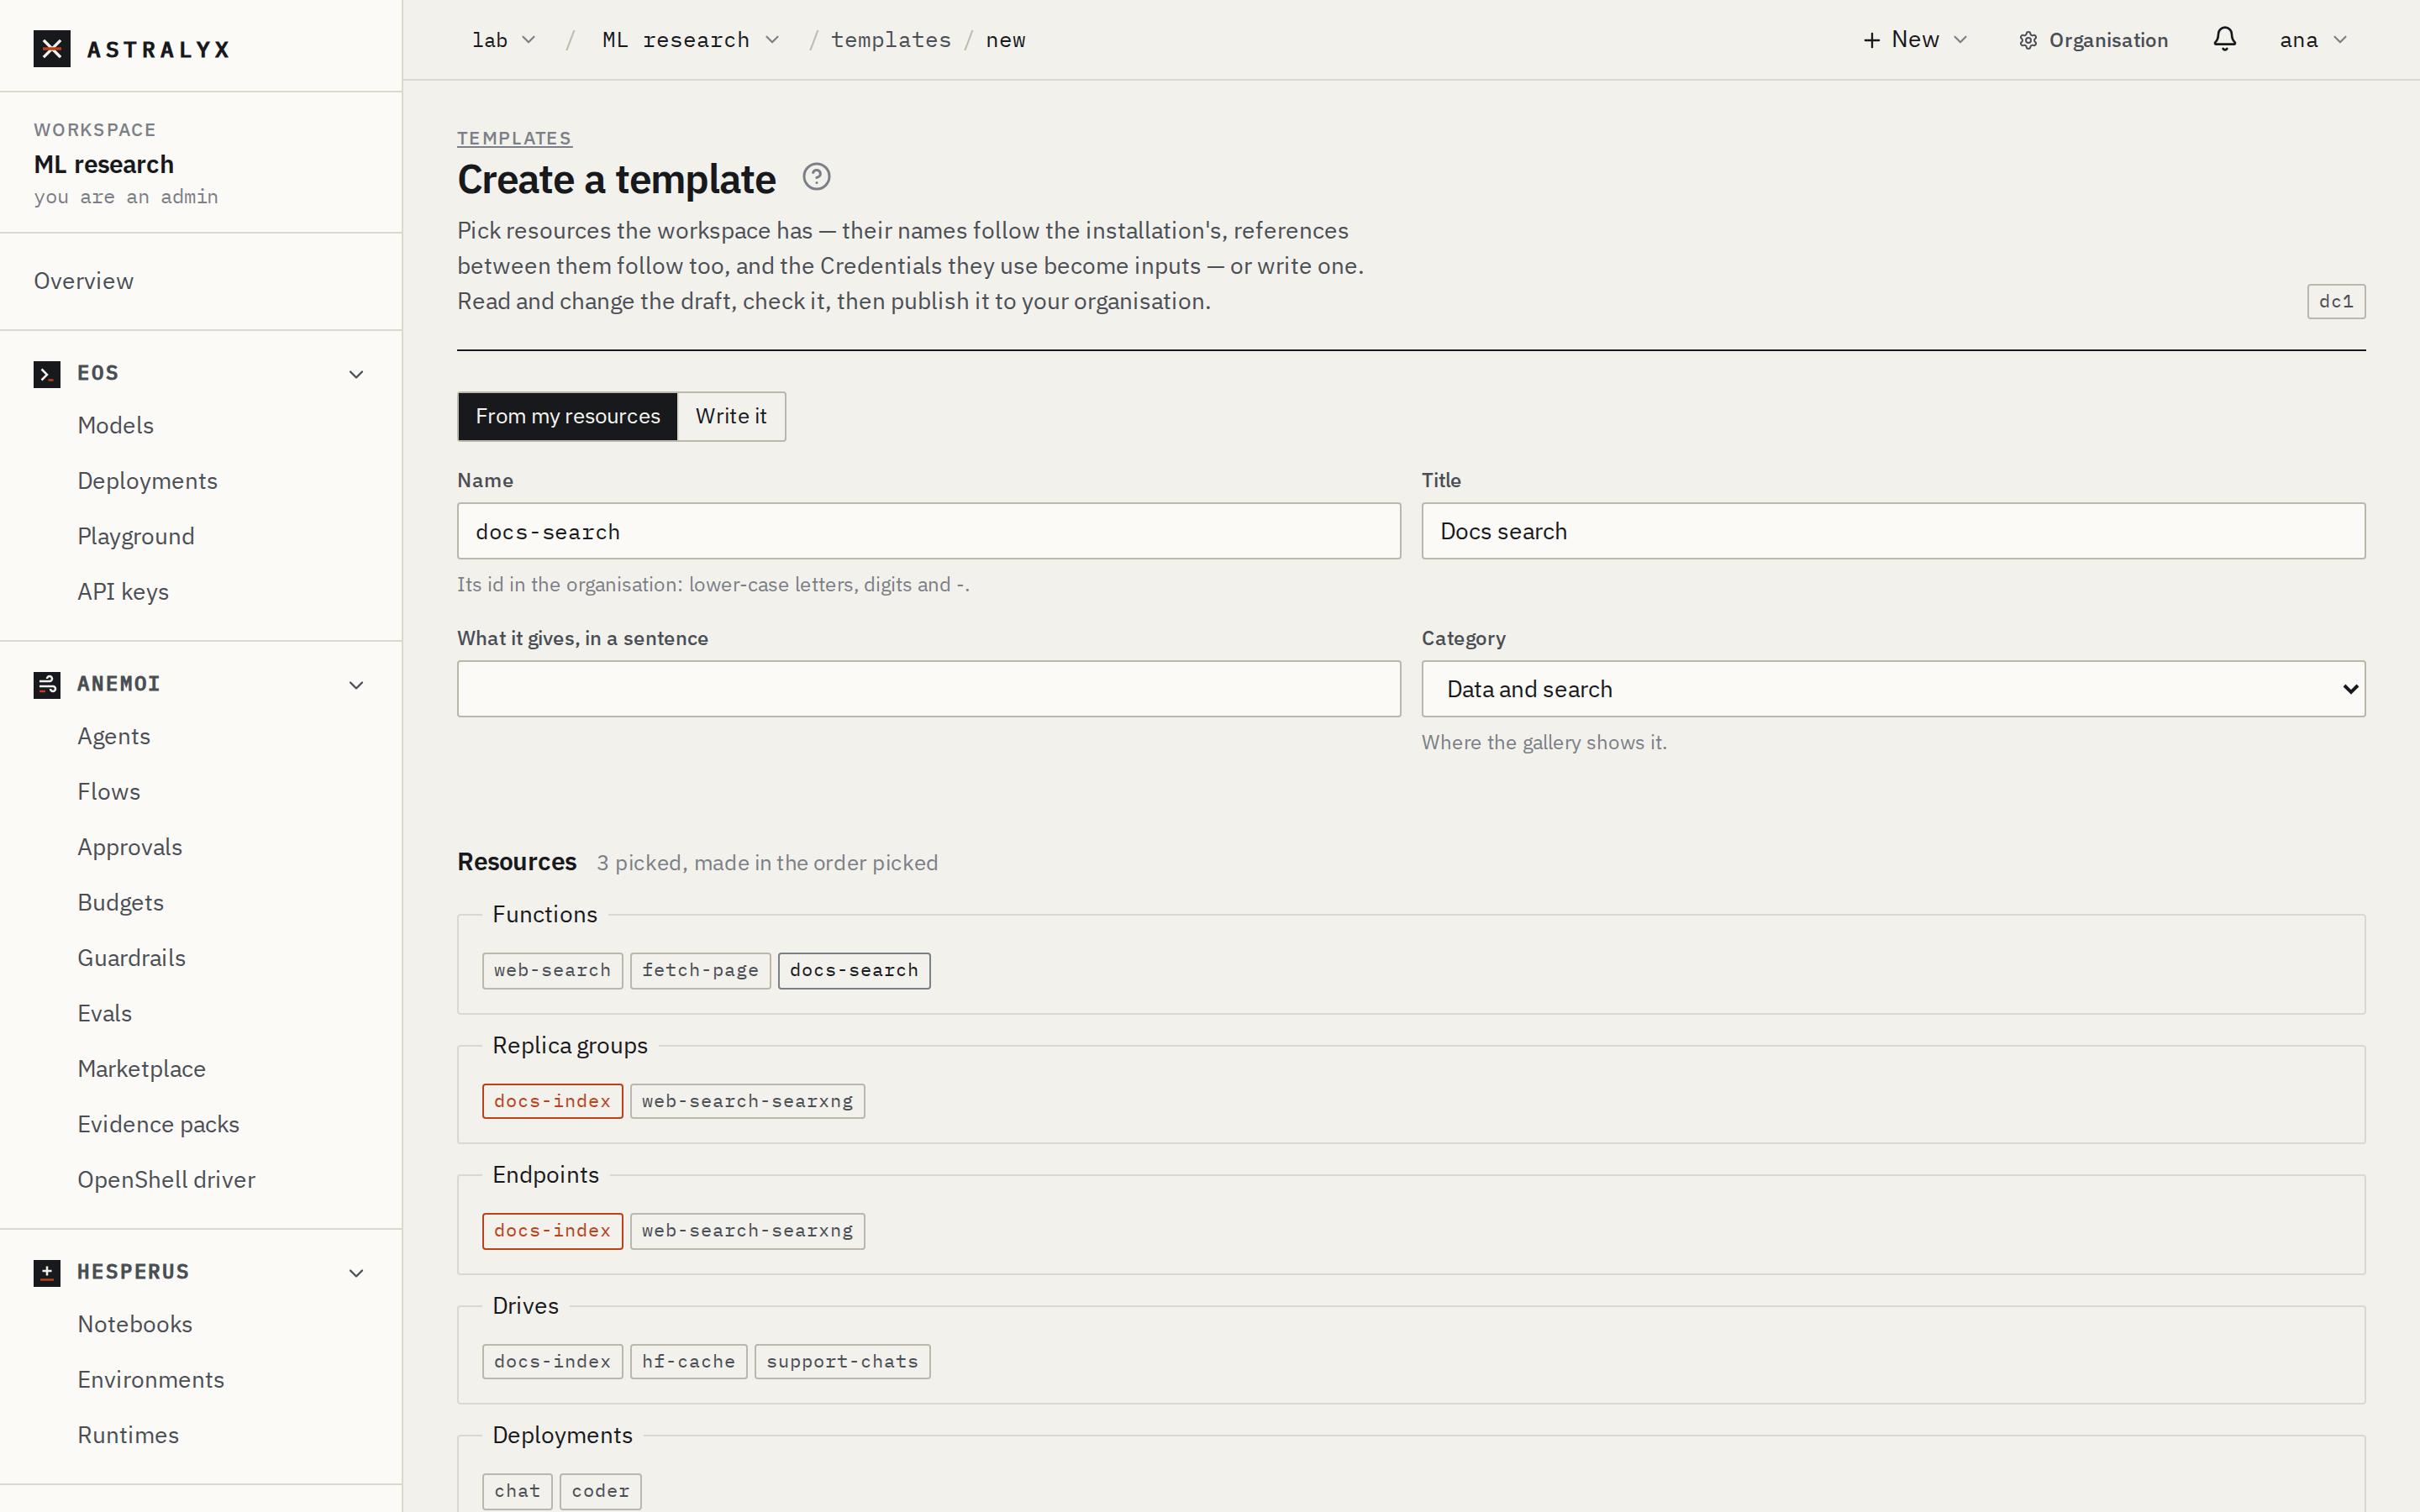Go to Guardrails
This screenshot has height=1512, width=2420.
pyautogui.click(x=132, y=958)
